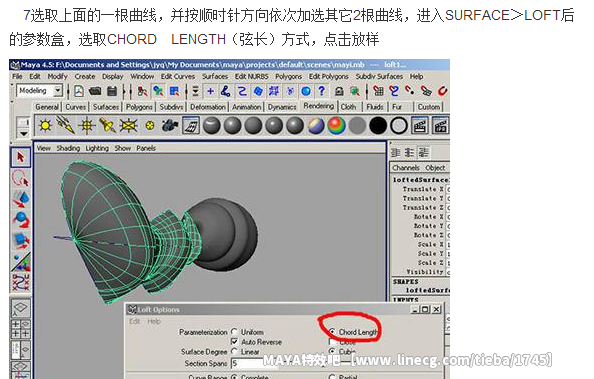Switch to the Curves shelf tab

point(76,107)
